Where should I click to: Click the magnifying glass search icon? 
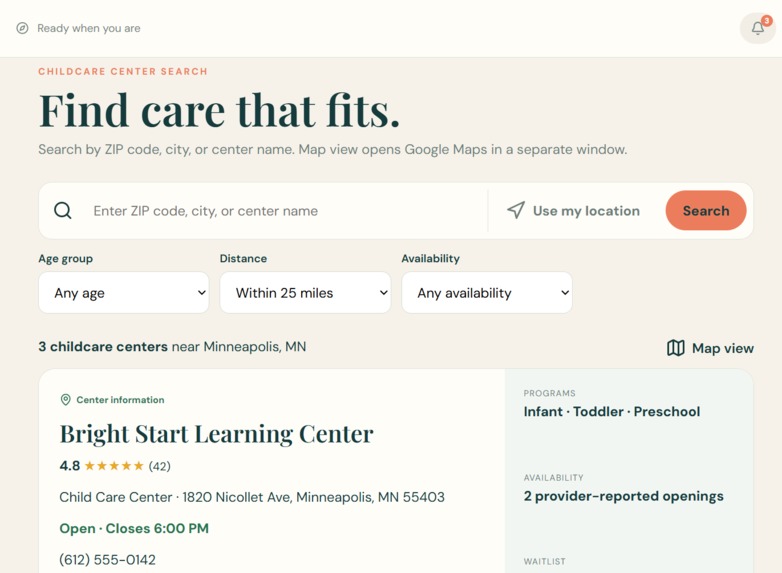[x=63, y=210]
